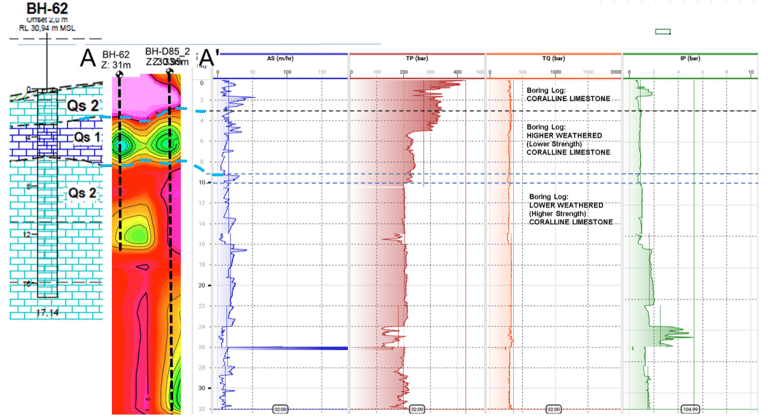Click the upper Qs 2 layer label

[x=83, y=105]
